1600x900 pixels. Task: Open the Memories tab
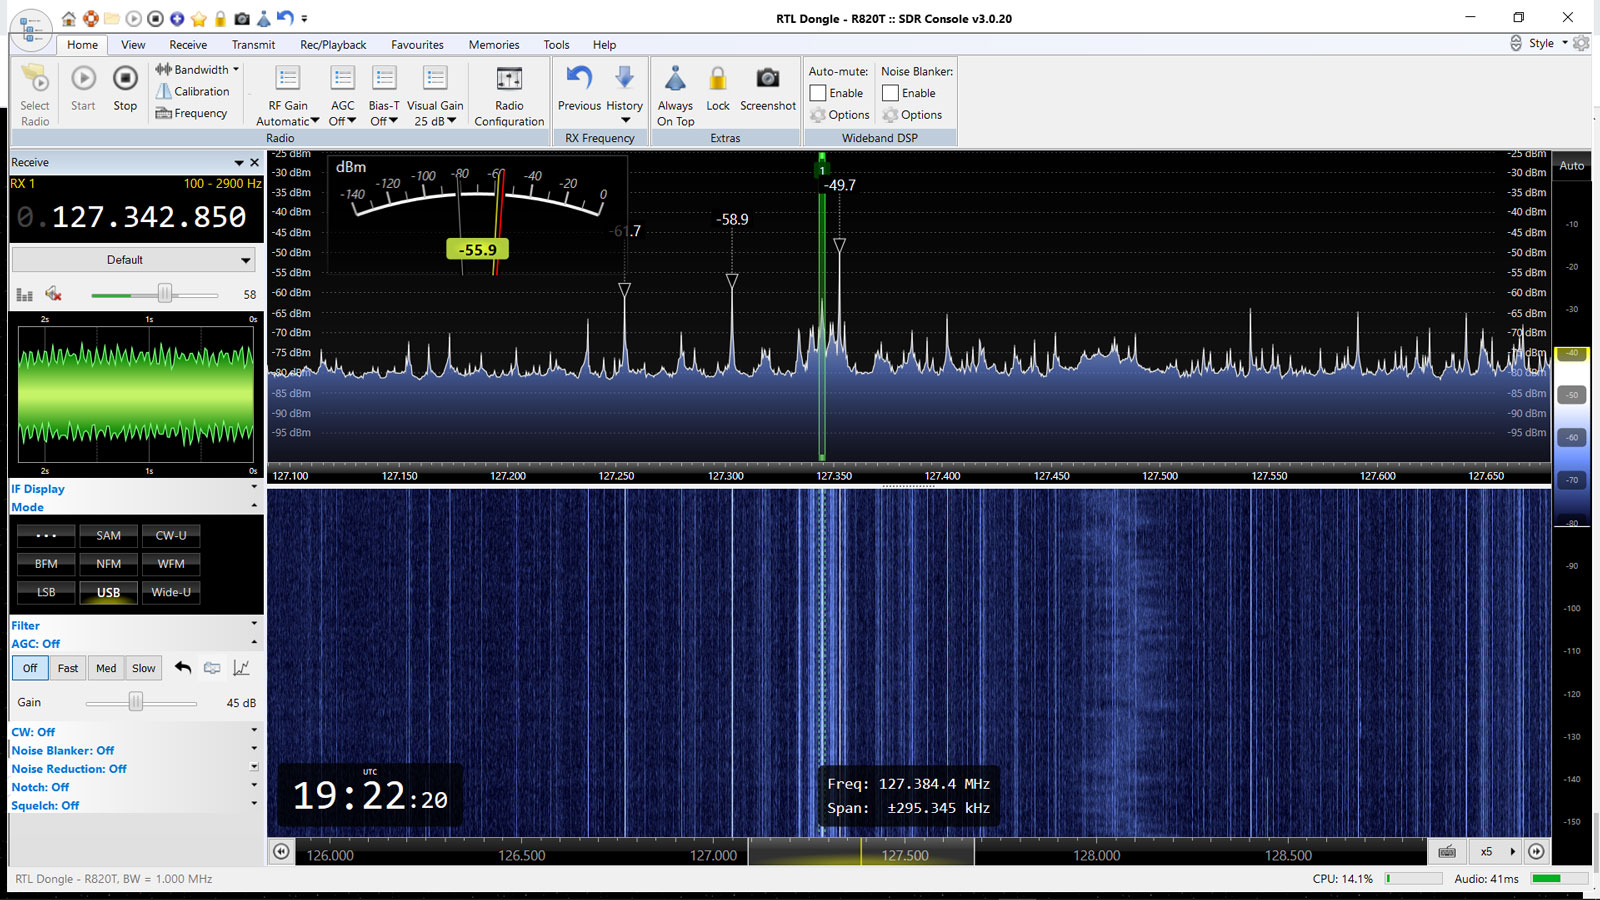(494, 44)
